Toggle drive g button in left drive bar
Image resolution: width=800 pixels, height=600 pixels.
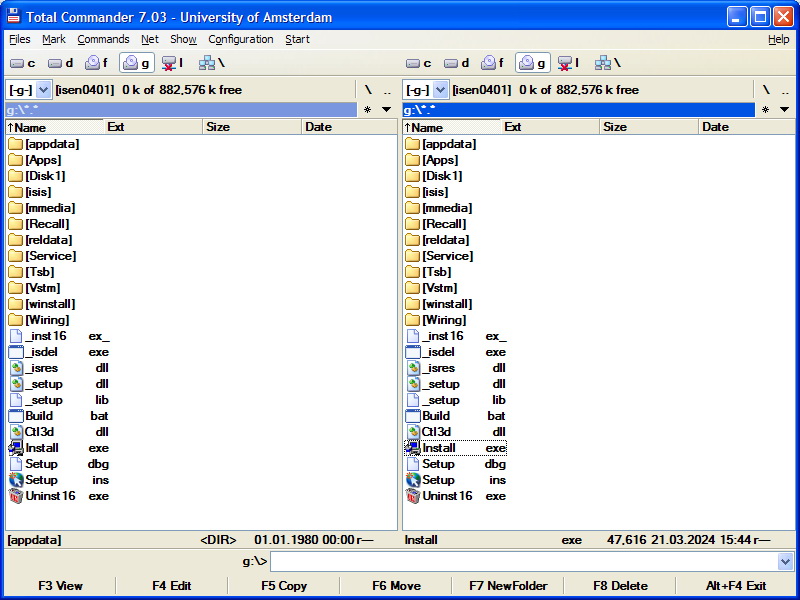click(x=136, y=63)
